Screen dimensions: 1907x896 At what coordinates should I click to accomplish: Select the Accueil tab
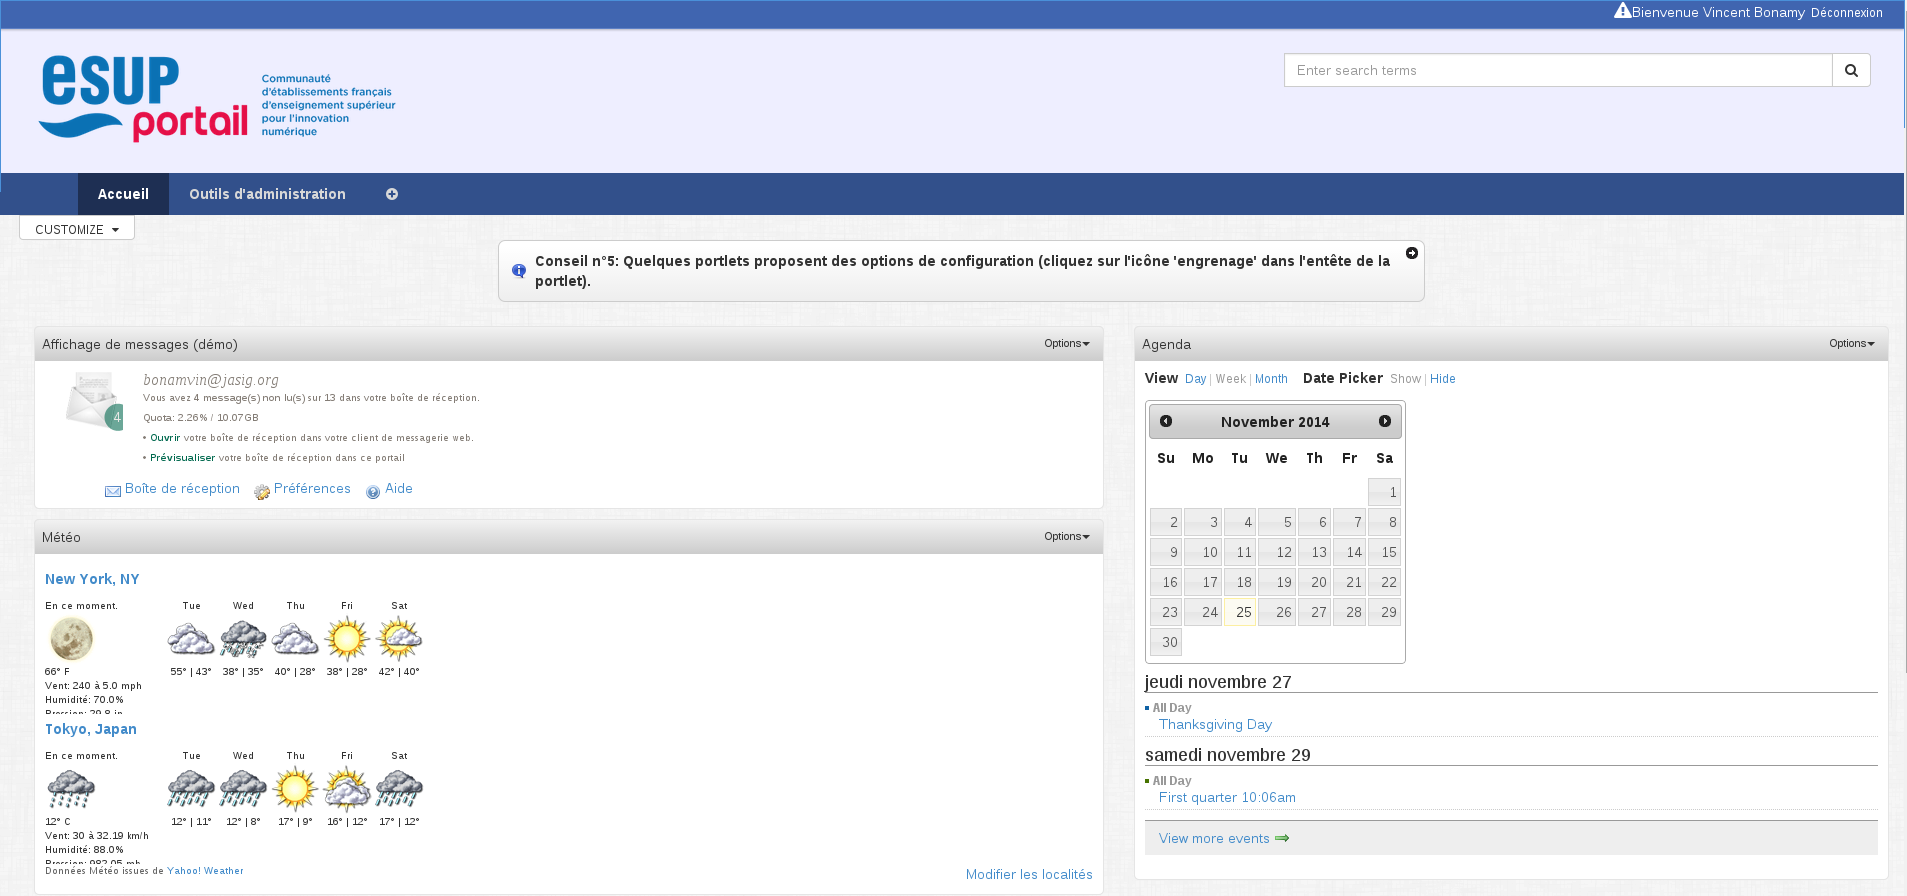(123, 194)
